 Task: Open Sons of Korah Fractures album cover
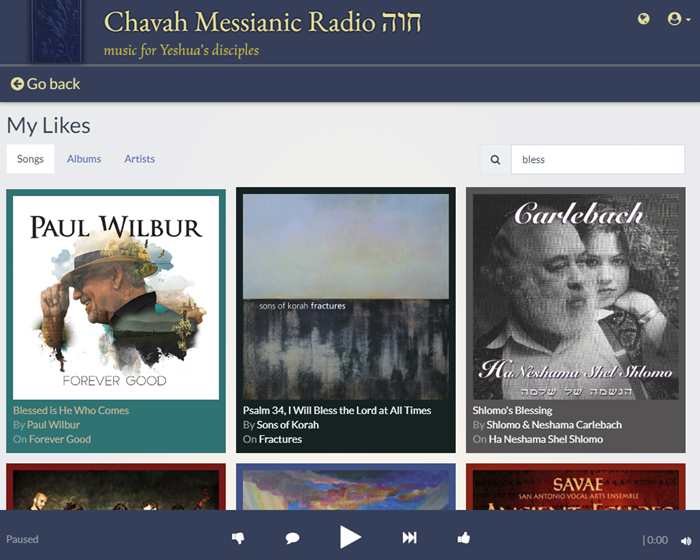click(346, 297)
